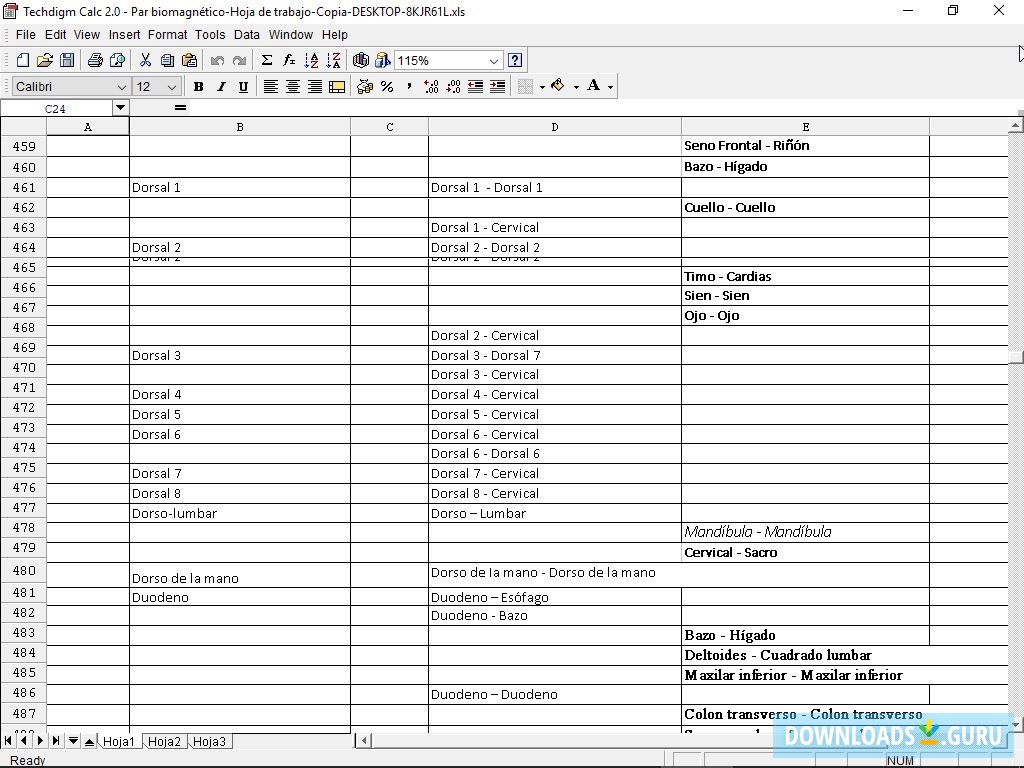Open the font color picker
The image size is (1024, 768).
click(x=593, y=86)
